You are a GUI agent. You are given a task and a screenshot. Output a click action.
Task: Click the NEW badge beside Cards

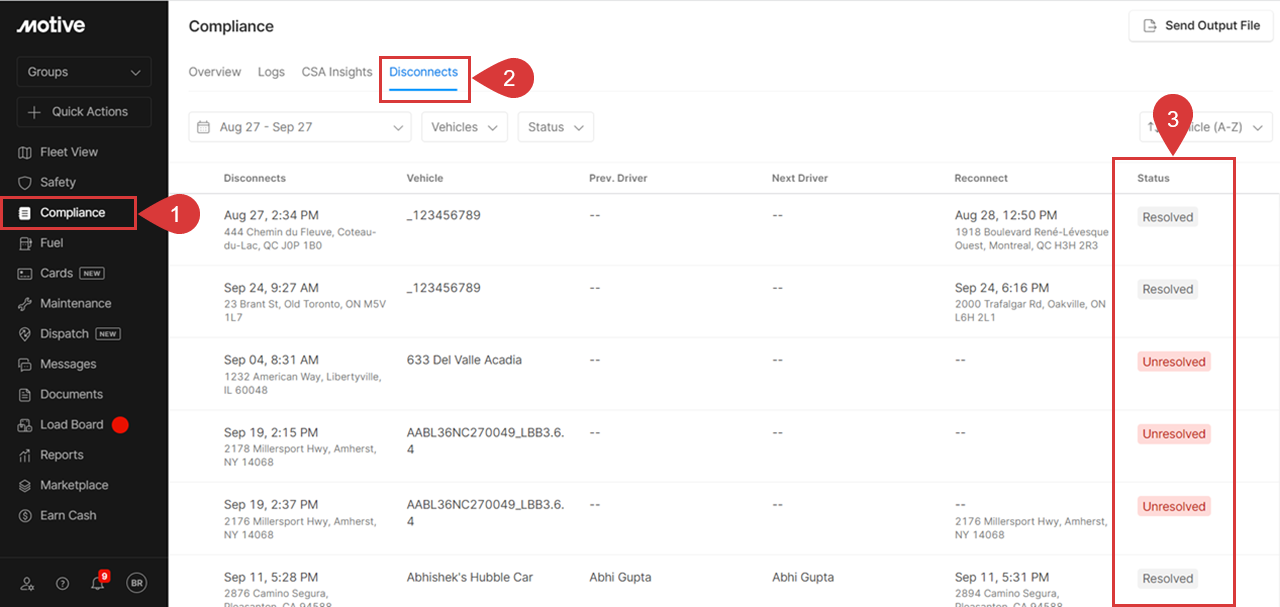tap(92, 273)
